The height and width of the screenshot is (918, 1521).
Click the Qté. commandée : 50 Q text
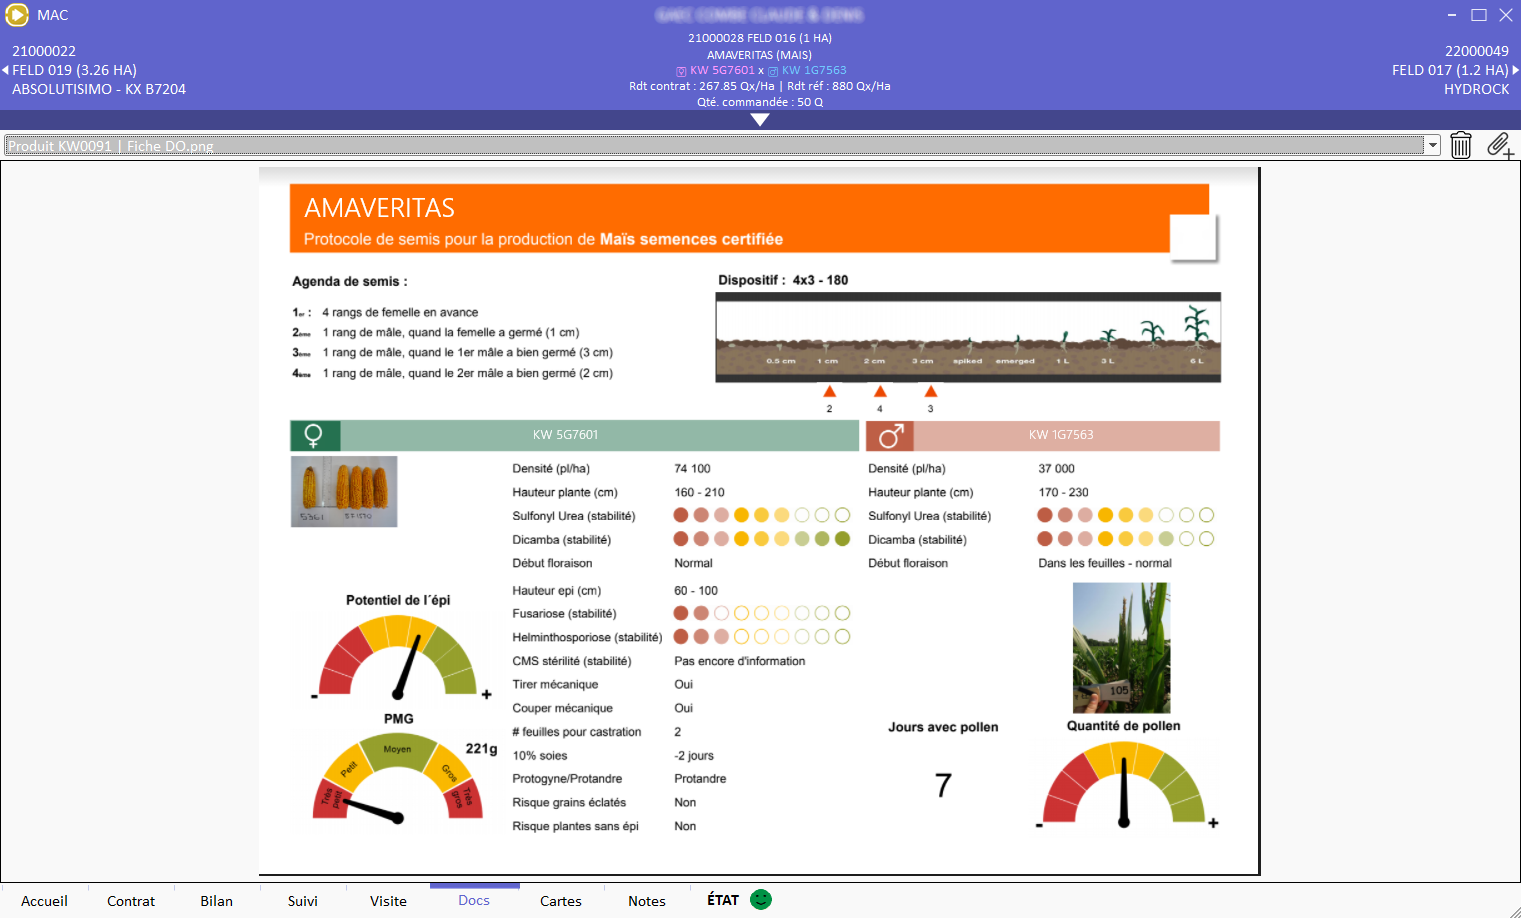coord(760,102)
